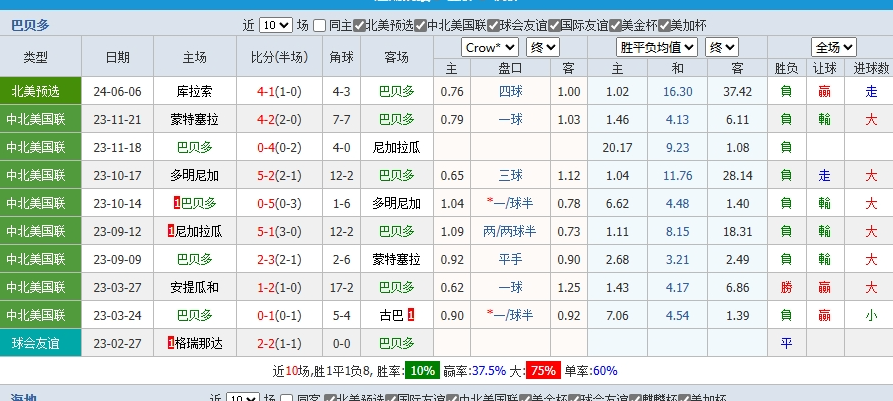The width and height of the screenshot is (893, 401).
Task: Click red card badge beside 巴贝多 in 23-03-24 row
Action: 177,315
